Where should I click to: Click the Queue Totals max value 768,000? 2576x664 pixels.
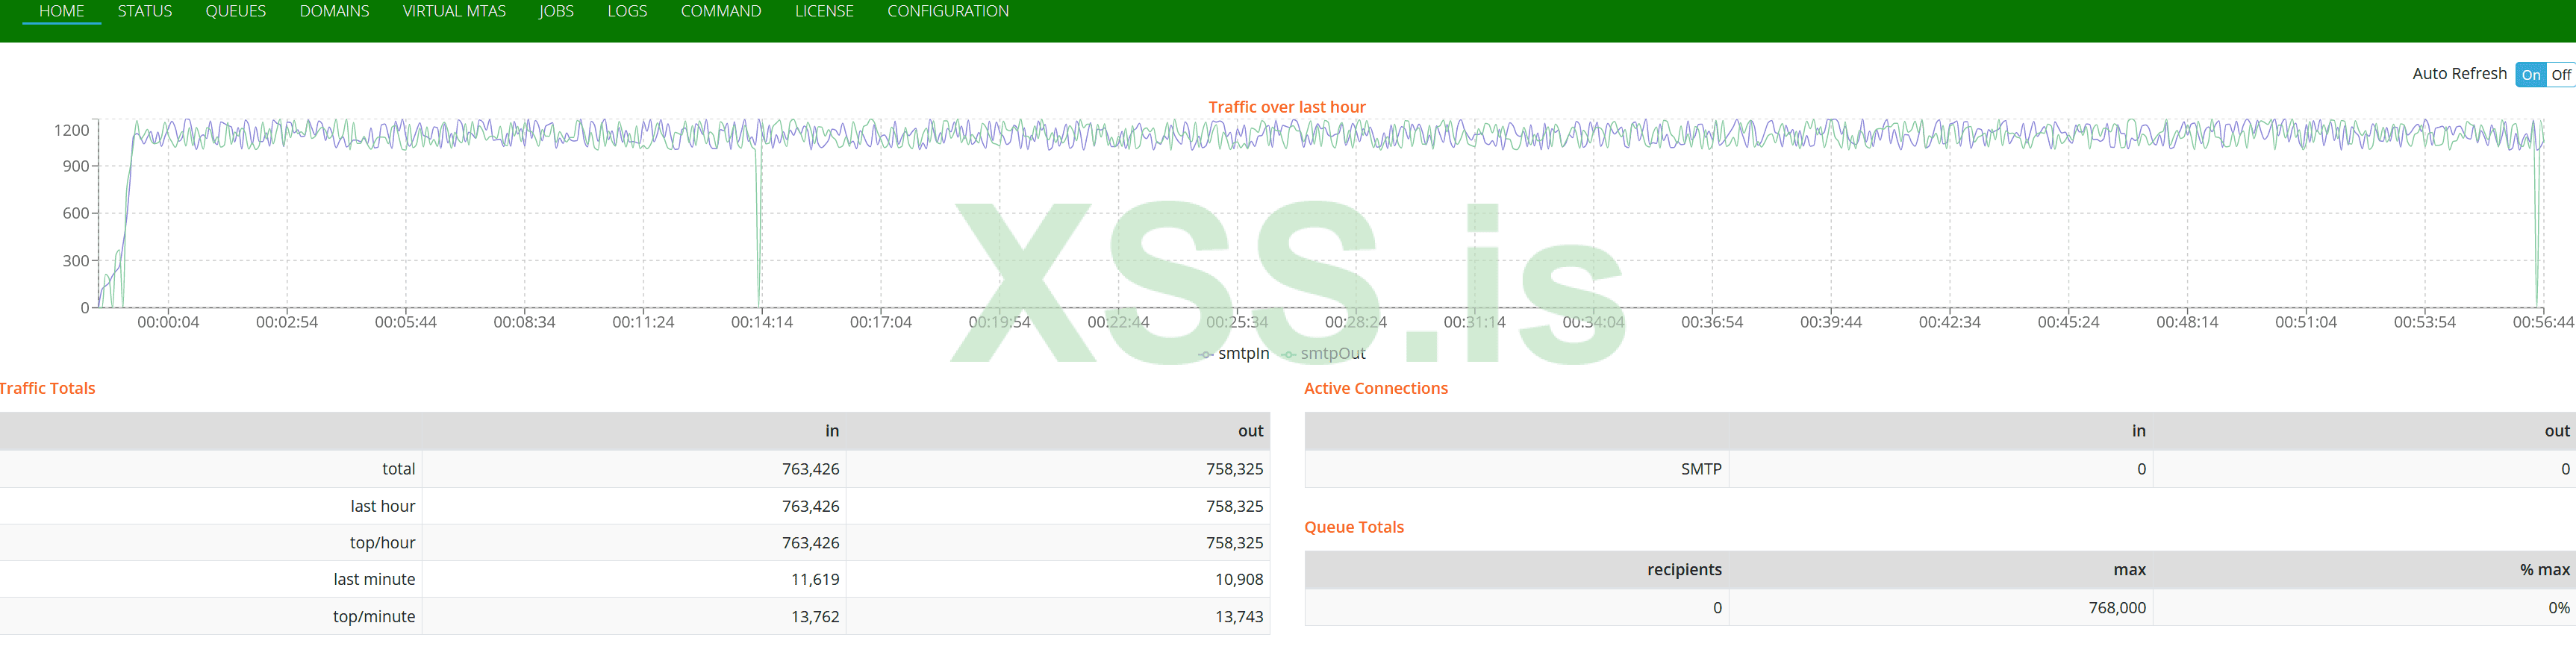tap(2116, 608)
